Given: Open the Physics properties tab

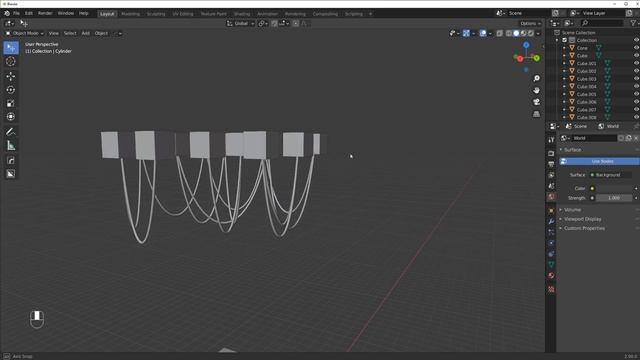Looking at the screenshot, I should [551, 243].
